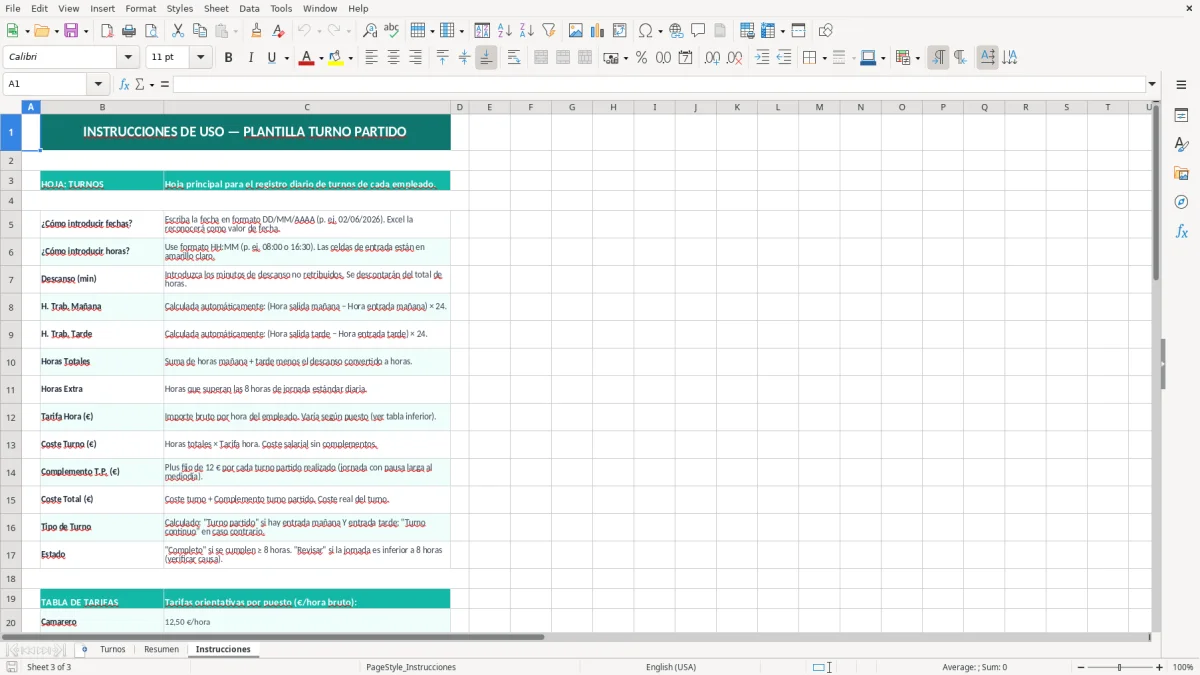Screen dimensions: 1200x675
Task: Click the Function Wizard icon
Action: click(125, 84)
